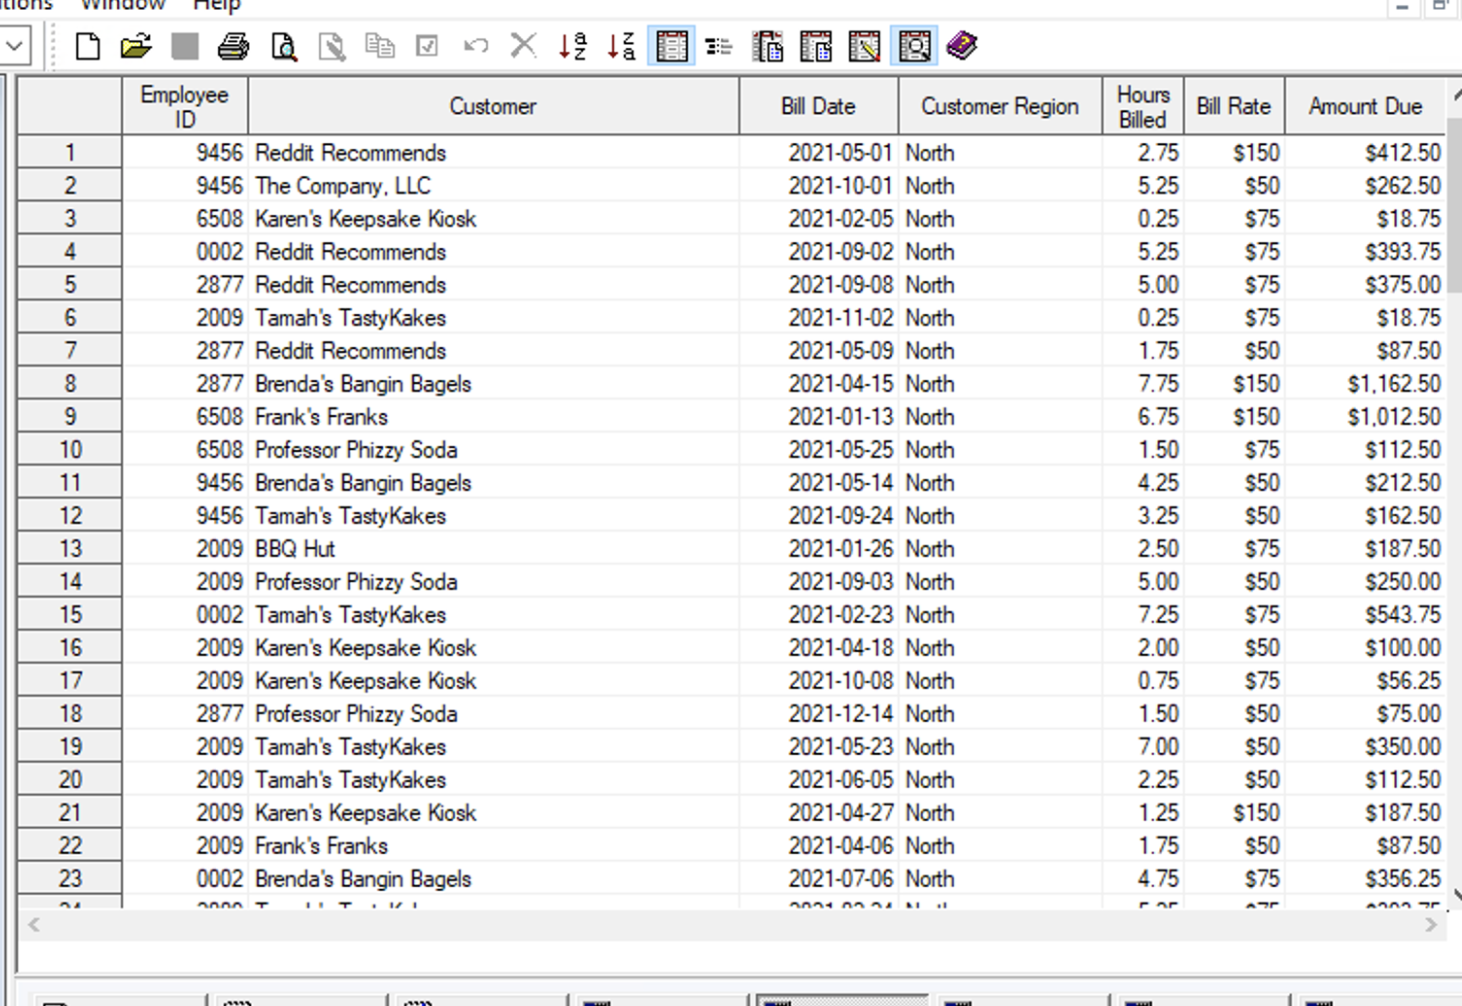Open Print Preview with the magnifier page icon
Screen dimensions: 1462x1006
point(284,46)
